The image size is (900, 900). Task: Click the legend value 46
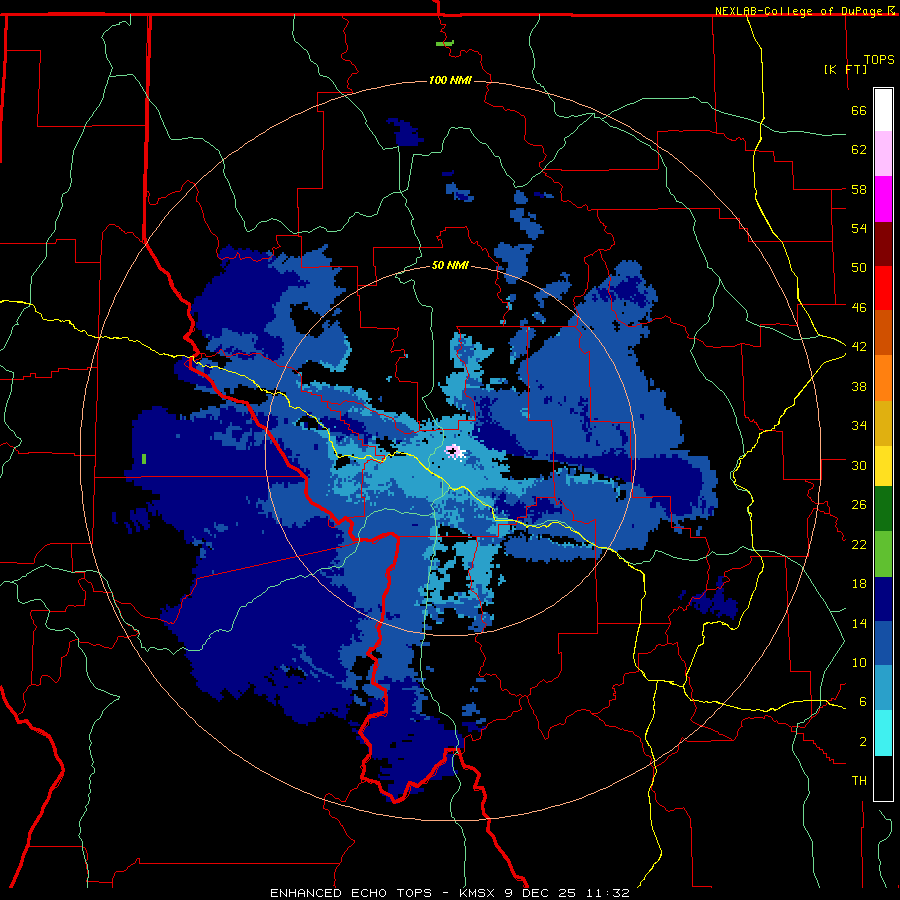tap(859, 307)
